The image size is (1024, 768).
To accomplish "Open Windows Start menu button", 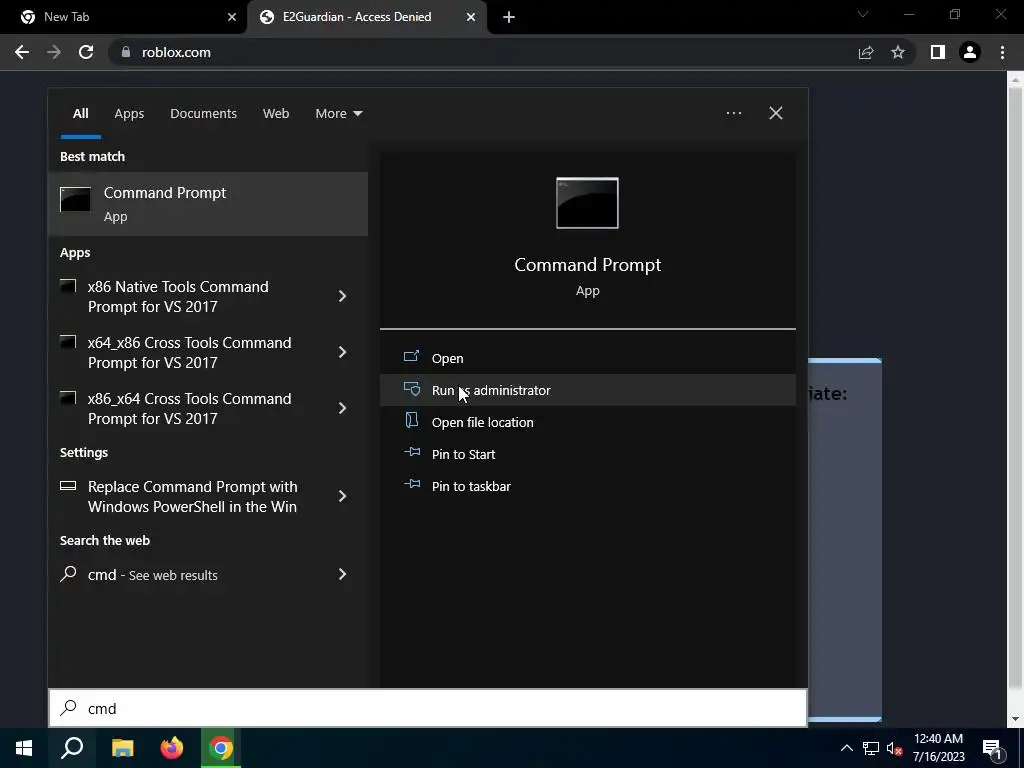I will point(24,748).
